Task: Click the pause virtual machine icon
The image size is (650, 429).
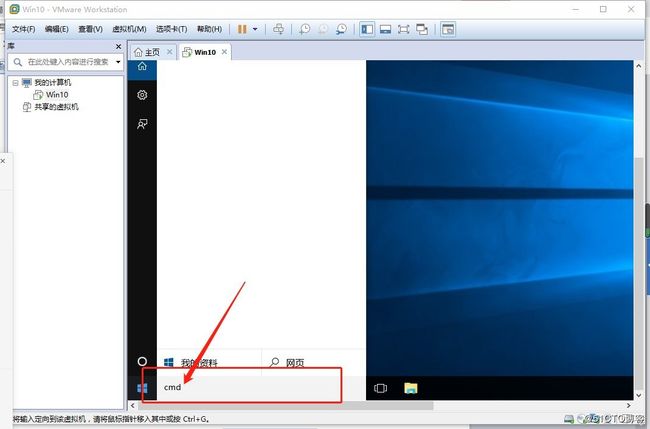Action: pyautogui.click(x=242, y=29)
